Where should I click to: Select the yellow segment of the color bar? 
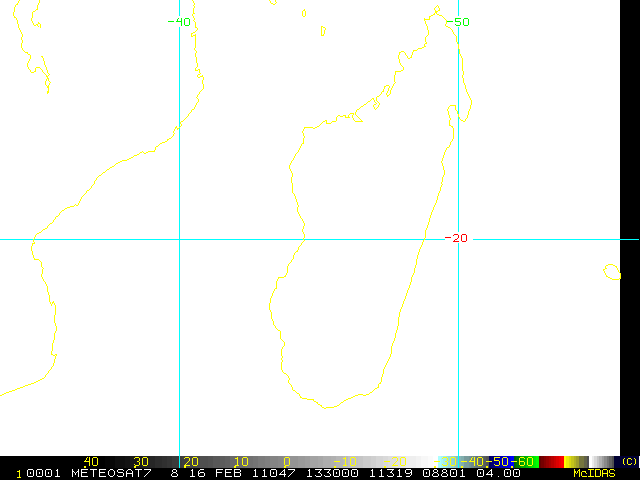tap(577, 461)
